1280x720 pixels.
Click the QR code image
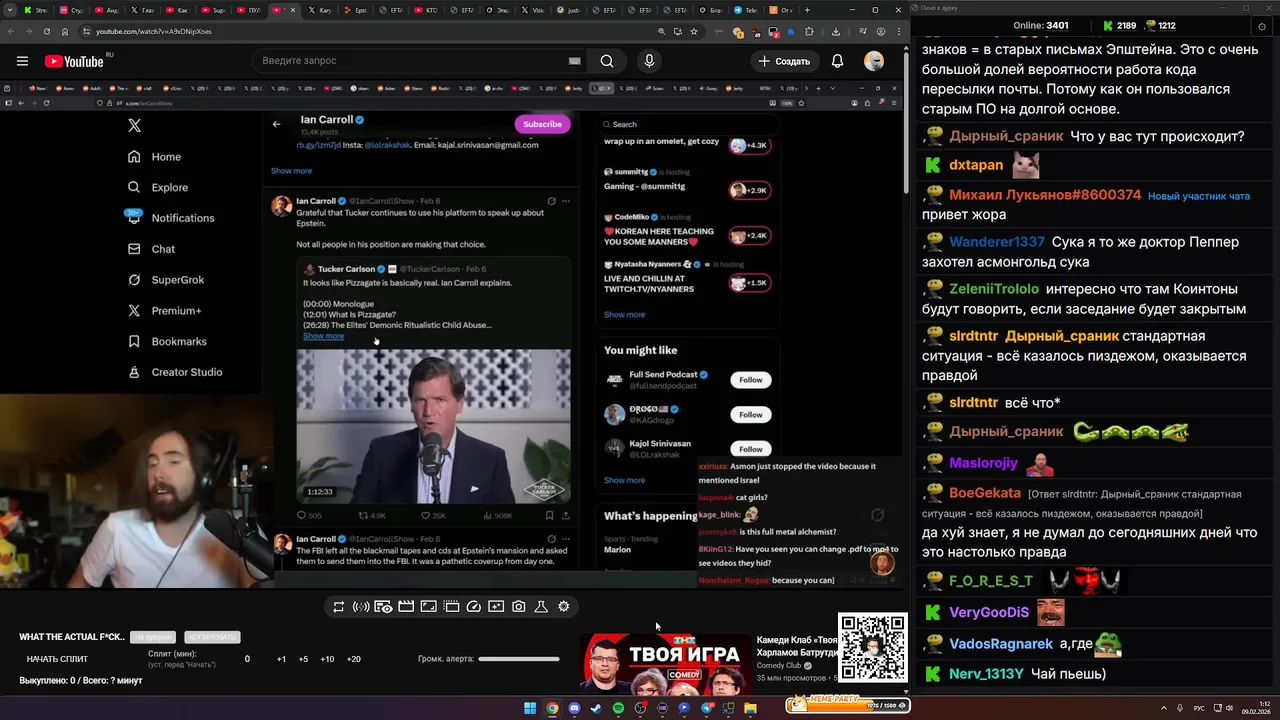pos(872,647)
